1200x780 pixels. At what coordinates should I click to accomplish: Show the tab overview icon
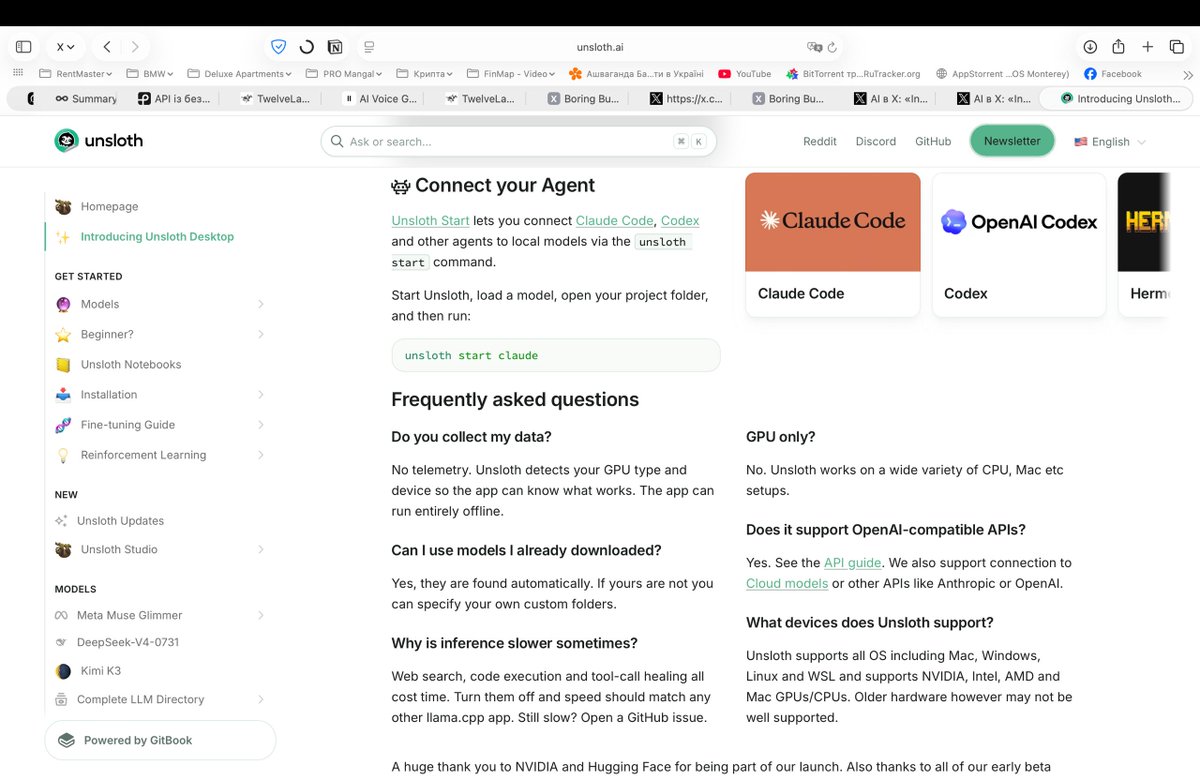tap(1176, 47)
